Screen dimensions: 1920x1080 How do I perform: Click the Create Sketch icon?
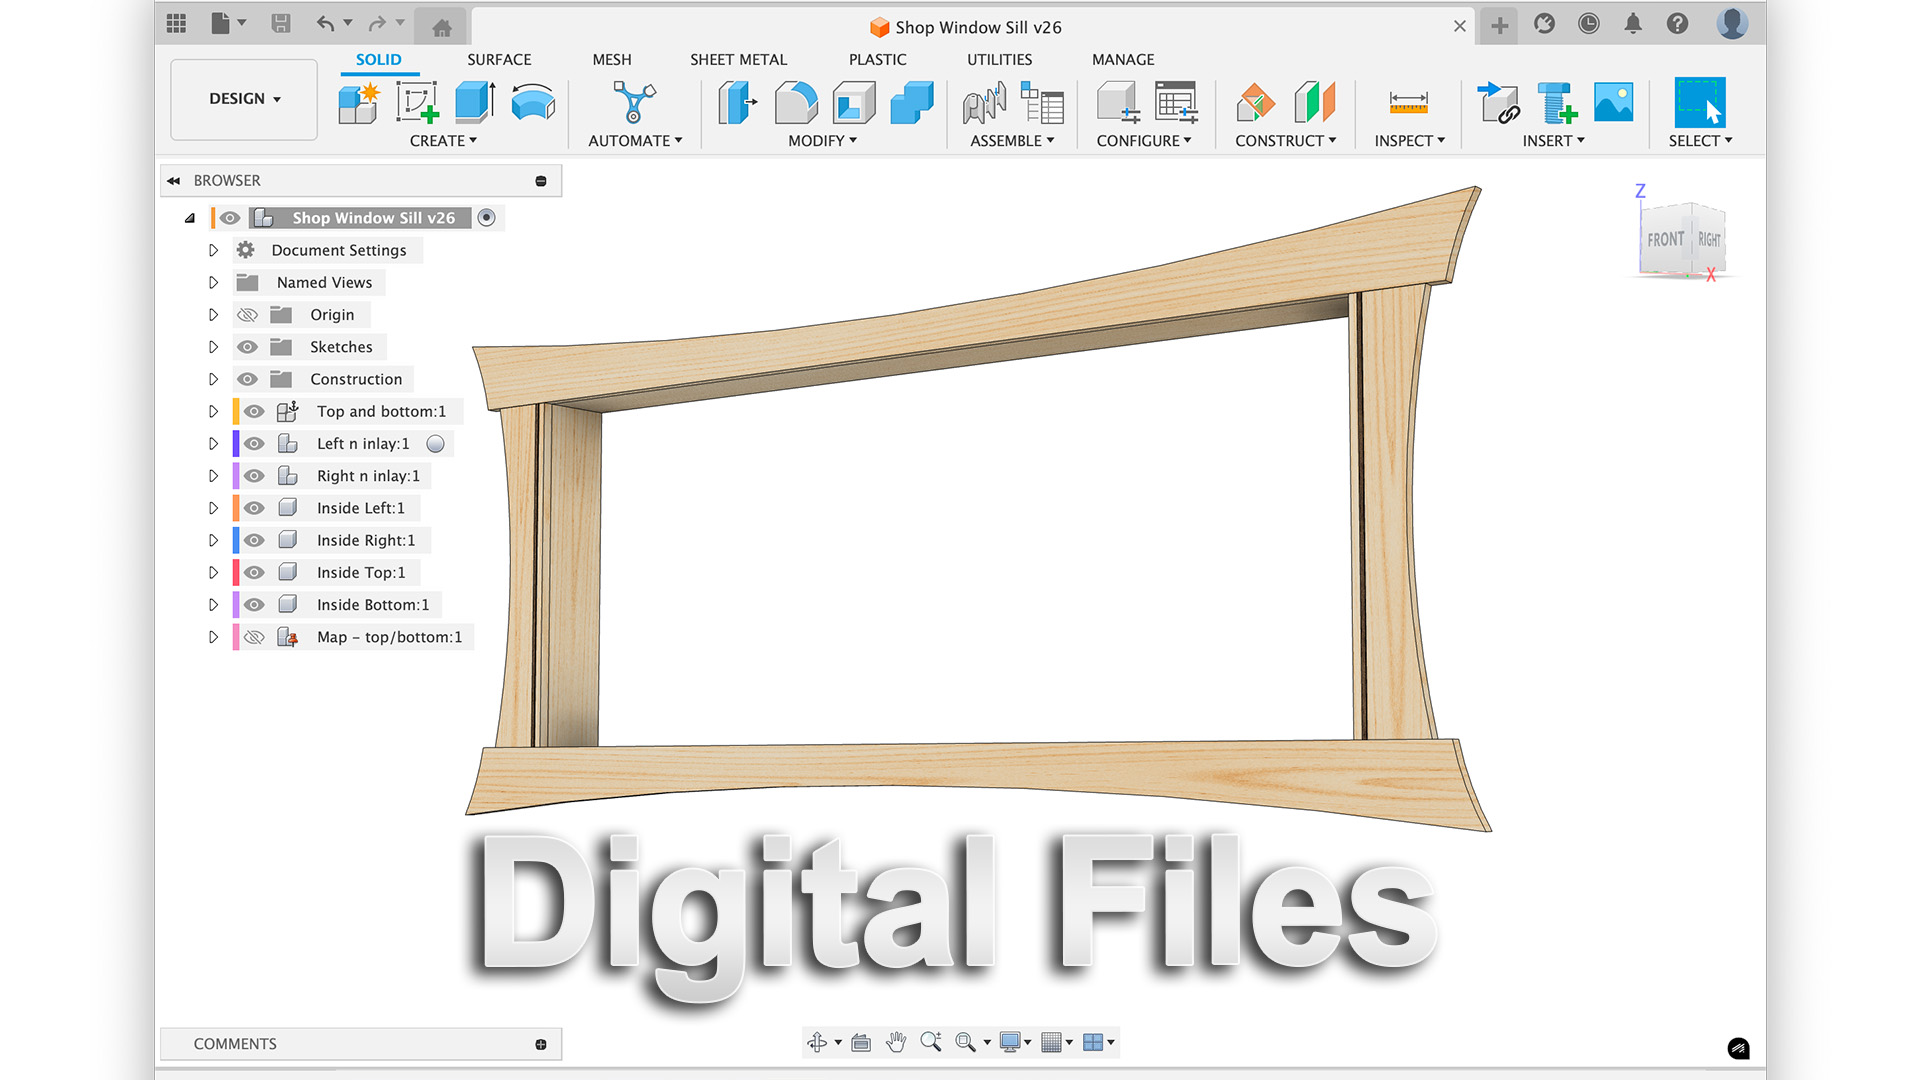(417, 103)
